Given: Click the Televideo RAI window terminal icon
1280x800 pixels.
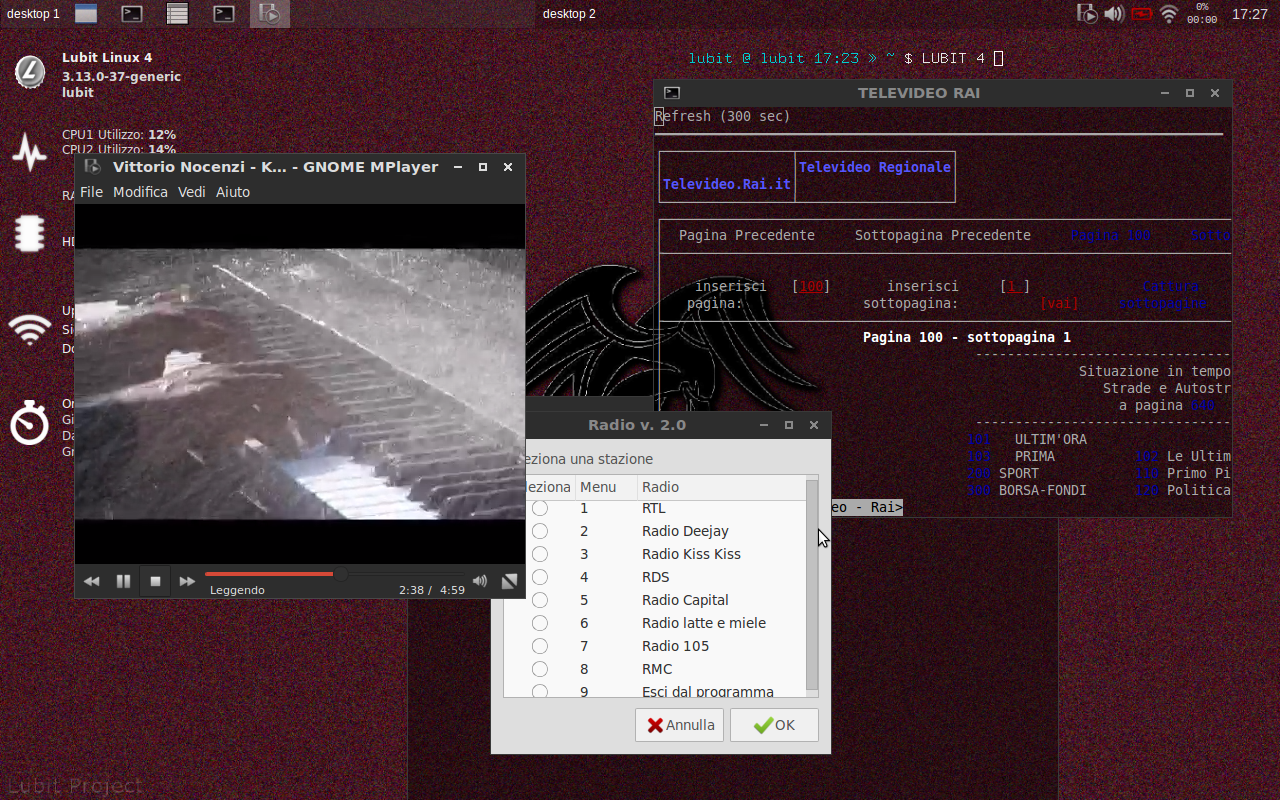Looking at the screenshot, I should (672, 93).
